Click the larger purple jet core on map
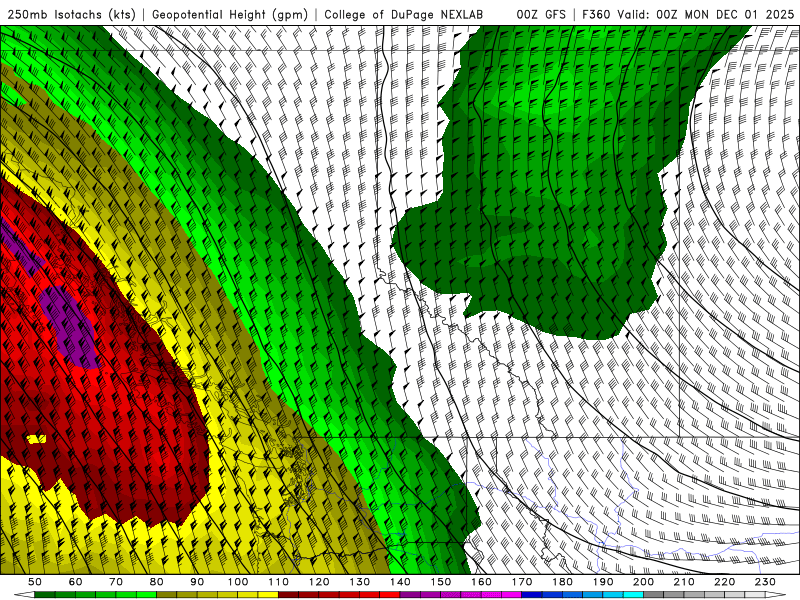800x600 pixels. (x=71, y=327)
